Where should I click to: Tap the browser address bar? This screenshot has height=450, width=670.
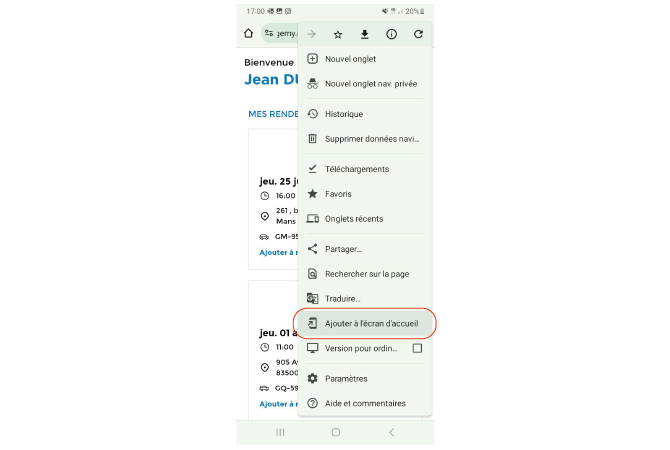point(280,33)
